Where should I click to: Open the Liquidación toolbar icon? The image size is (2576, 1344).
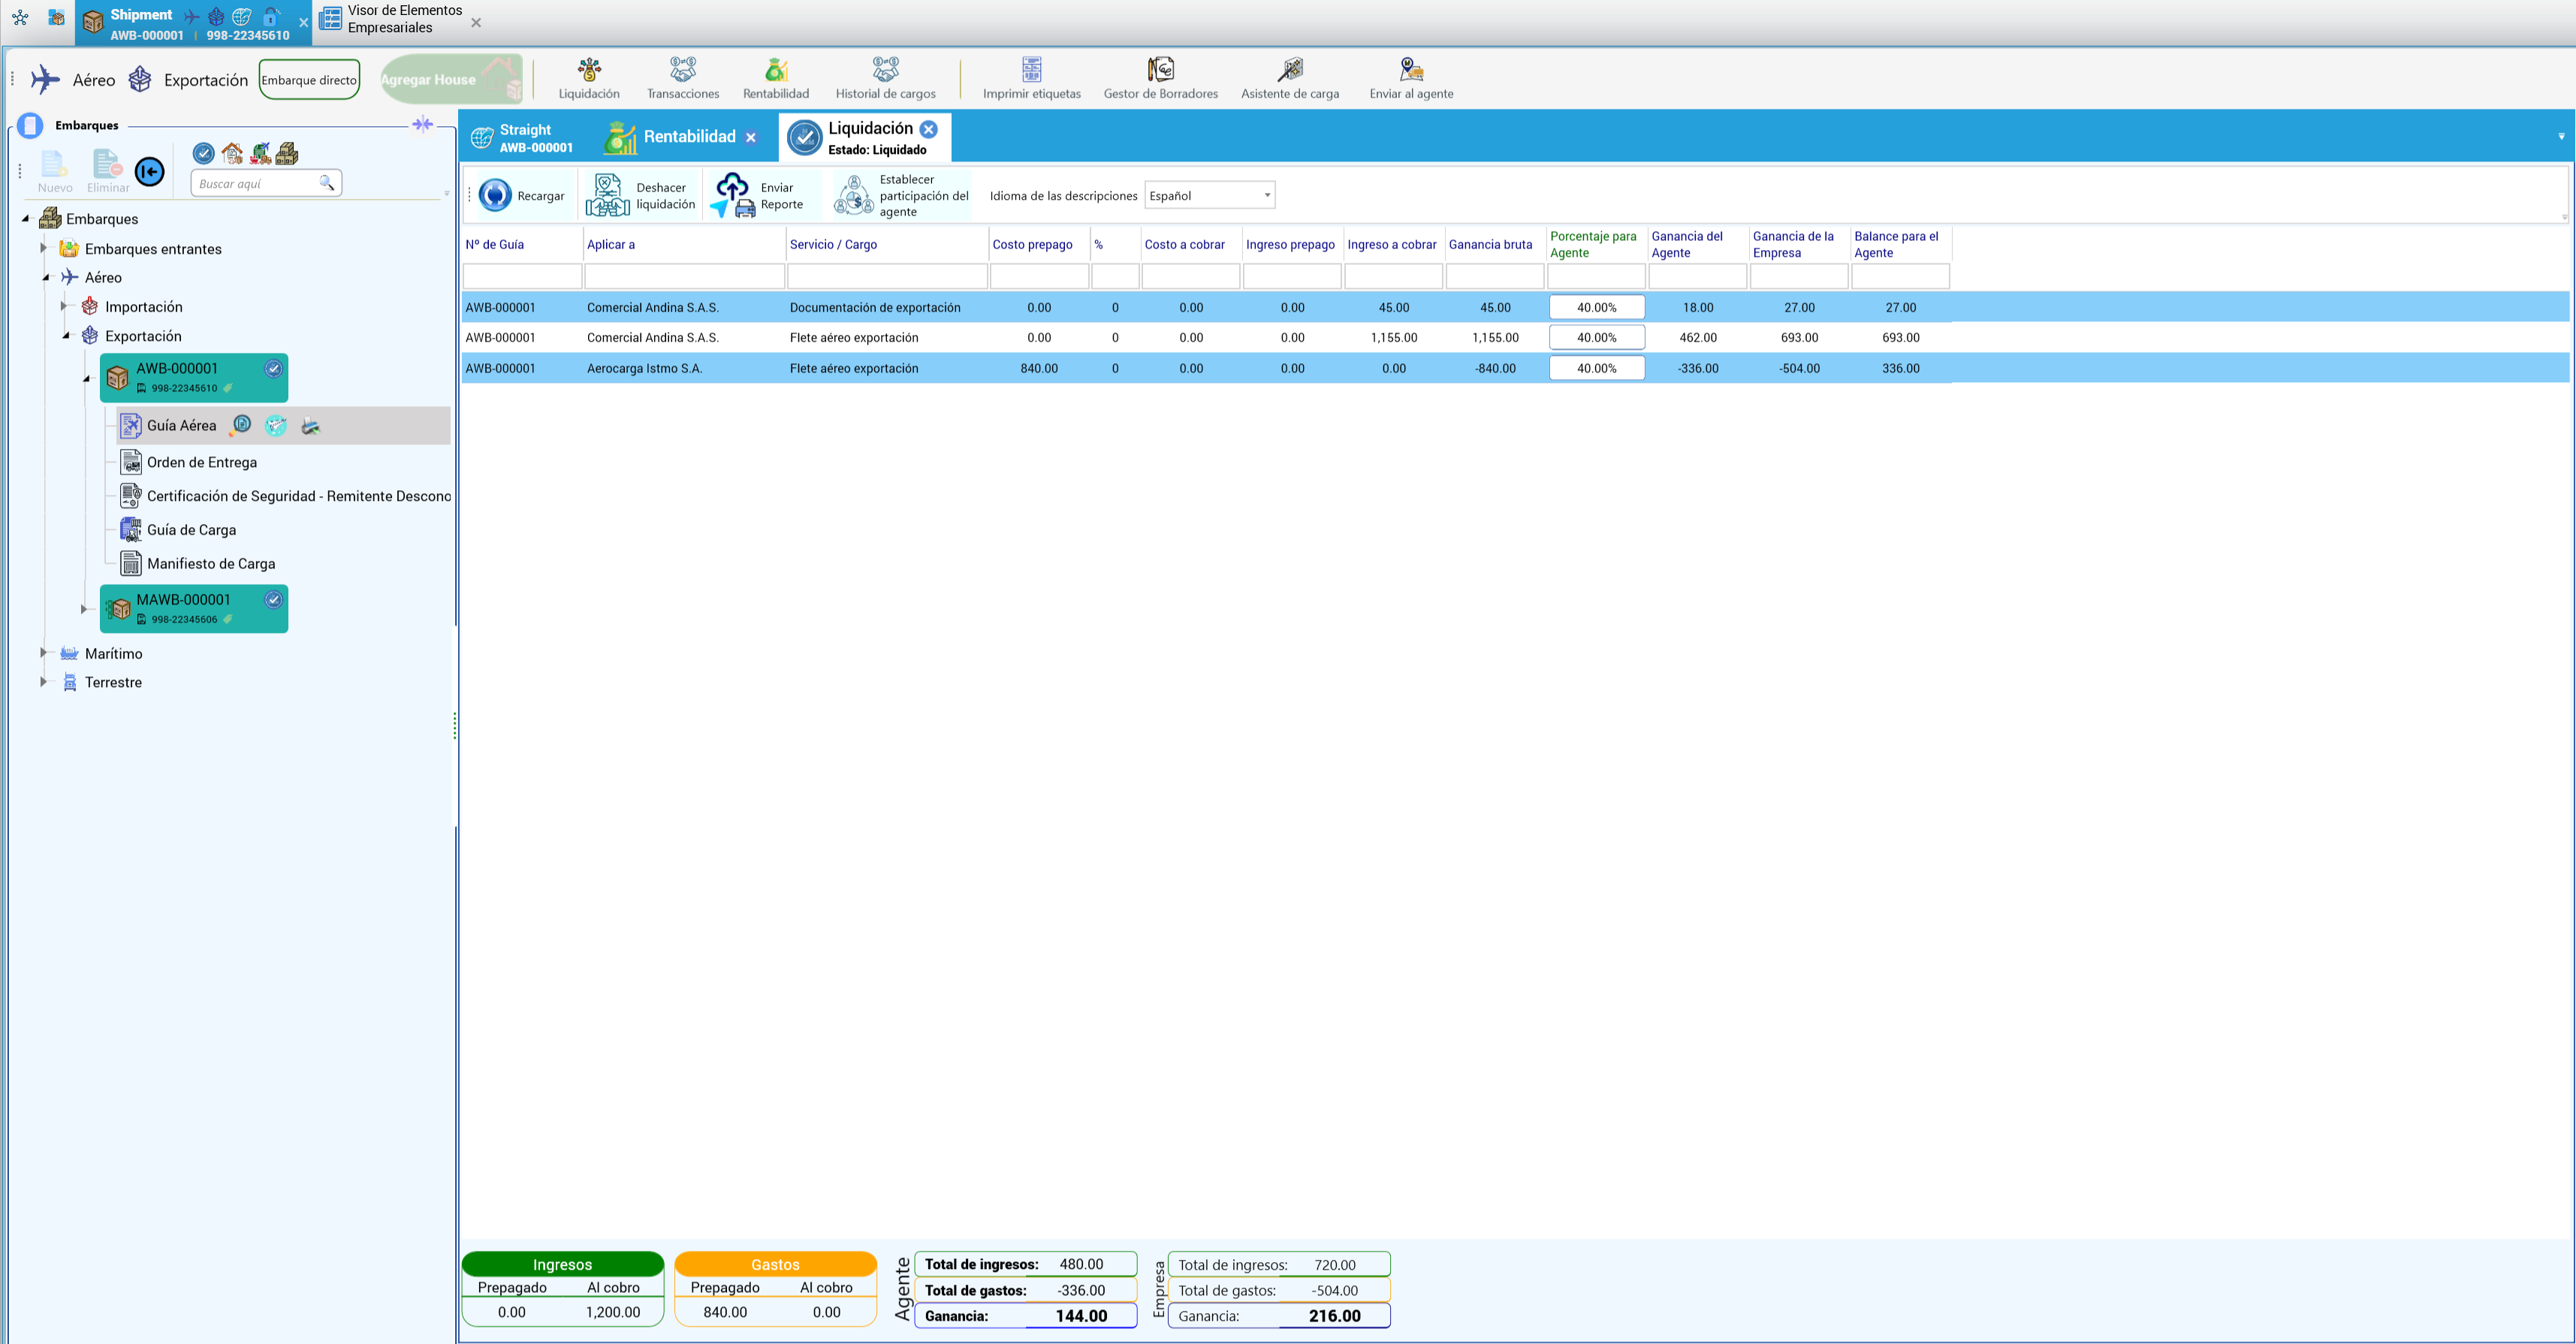tap(589, 79)
